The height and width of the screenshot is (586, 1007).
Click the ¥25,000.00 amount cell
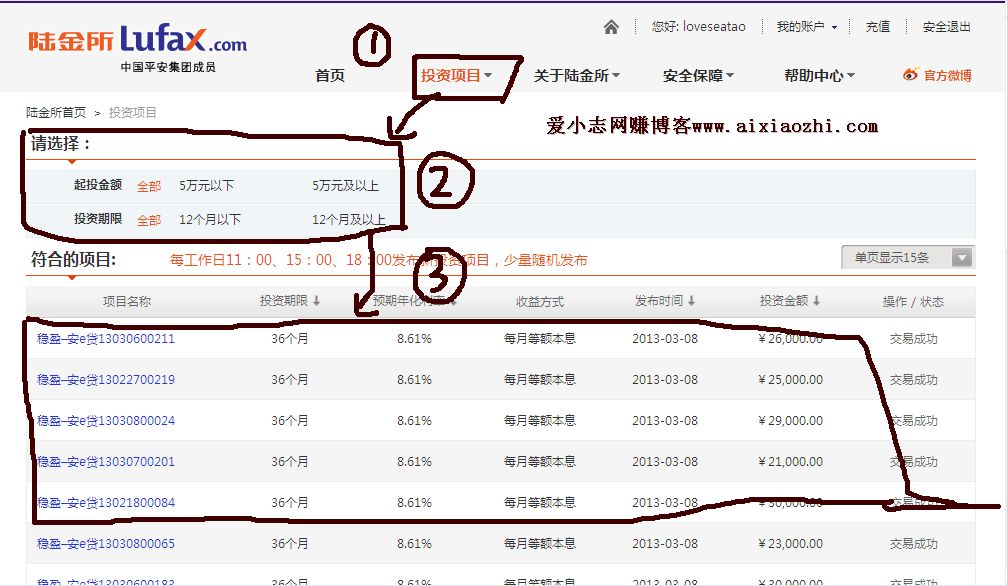(791, 380)
